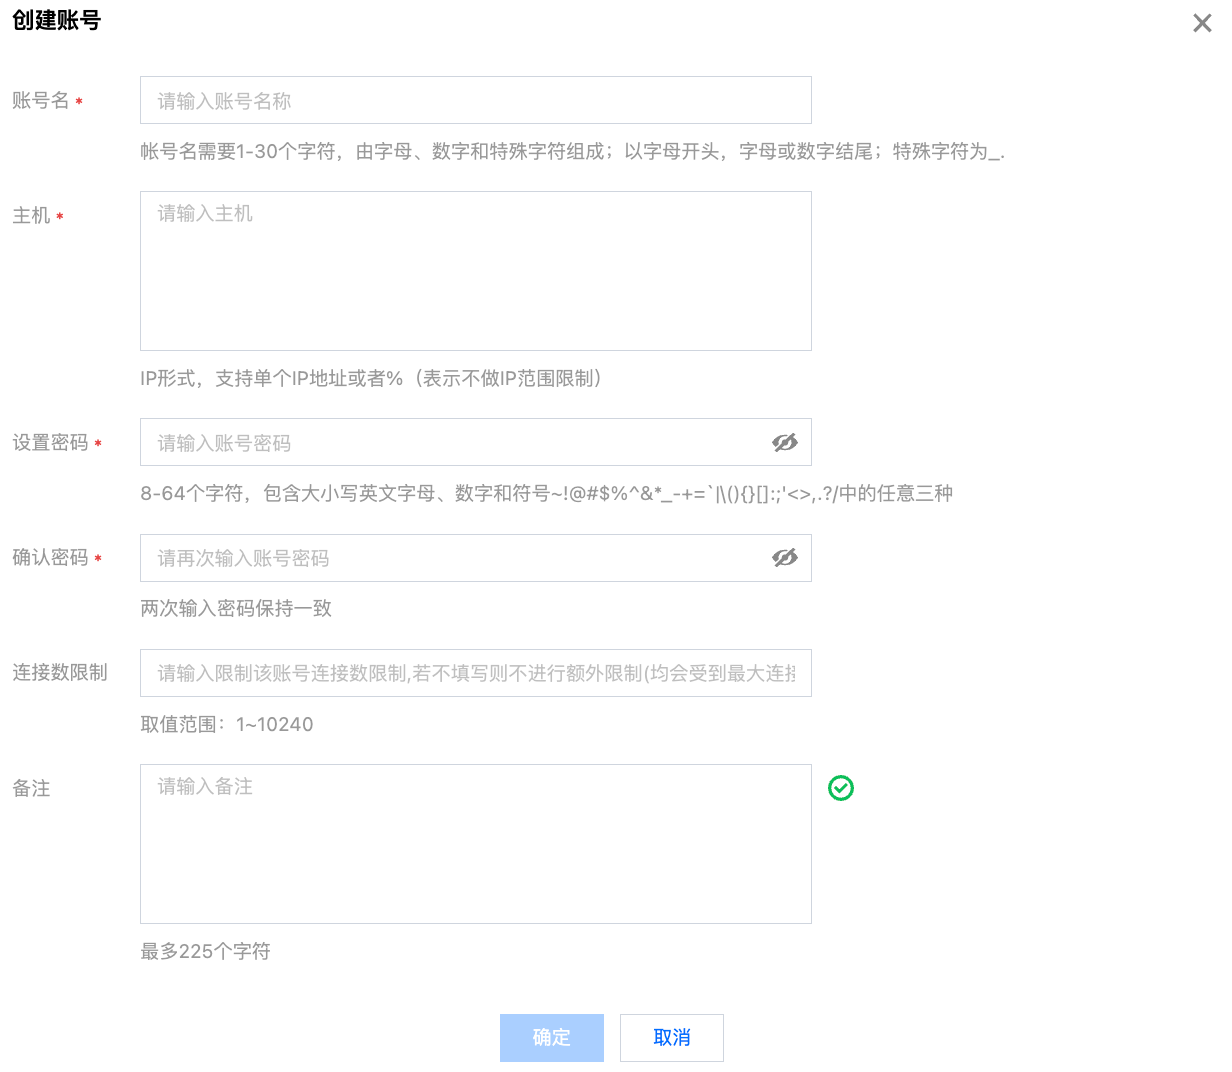Click the 确认密码 input field
Viewport: 1232px width, 1072px height.
pyautogui.click(x=475, y=558)
